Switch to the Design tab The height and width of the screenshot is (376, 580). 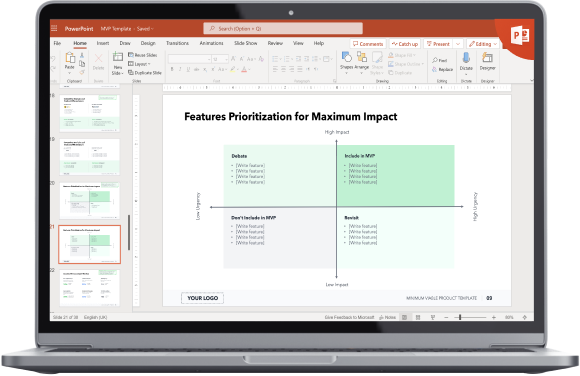click(x=148, y=43)
